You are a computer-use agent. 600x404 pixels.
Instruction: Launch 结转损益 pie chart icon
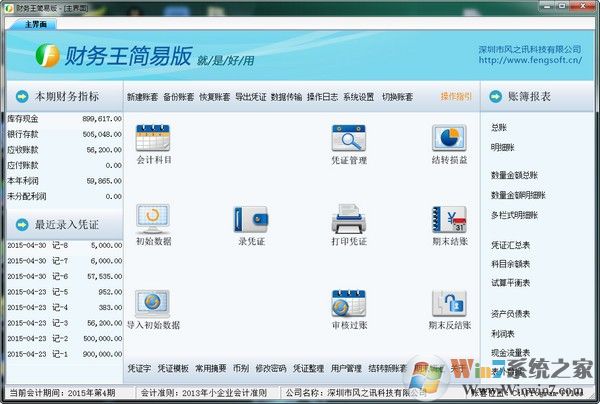coord(449,137)
